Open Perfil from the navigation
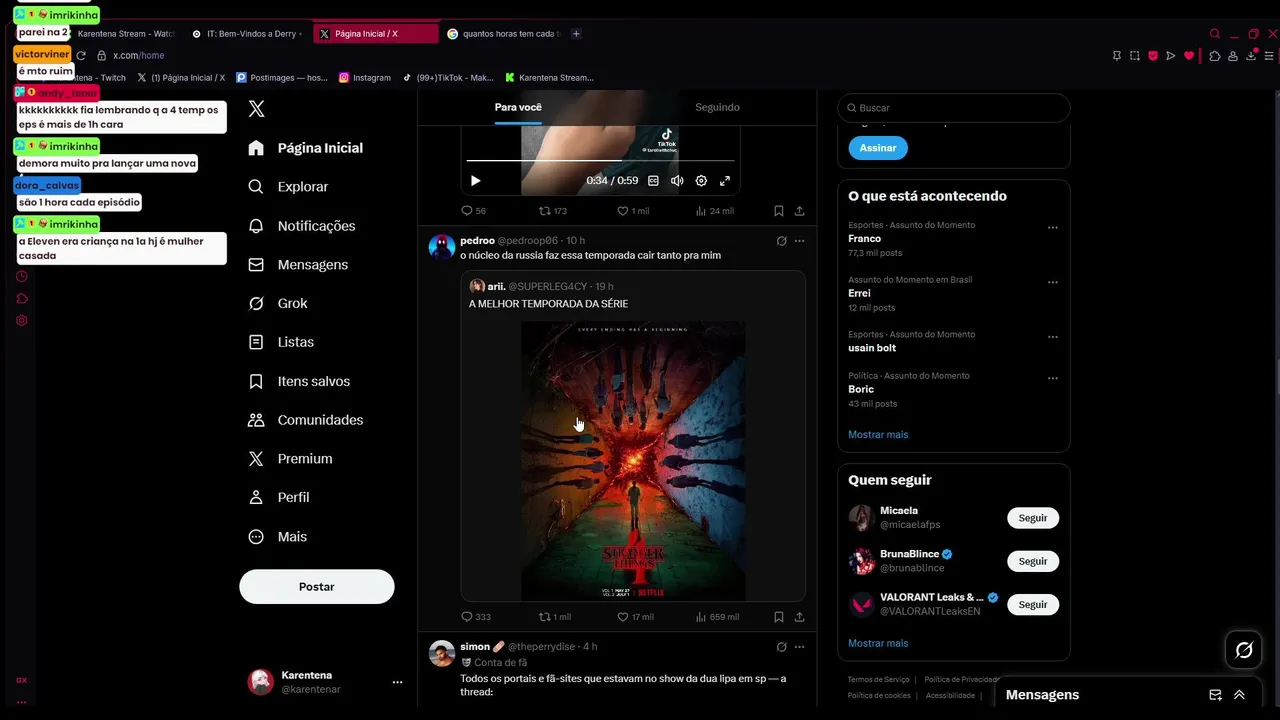Viewport: 1280px width, 720px height. click(279, 498)
